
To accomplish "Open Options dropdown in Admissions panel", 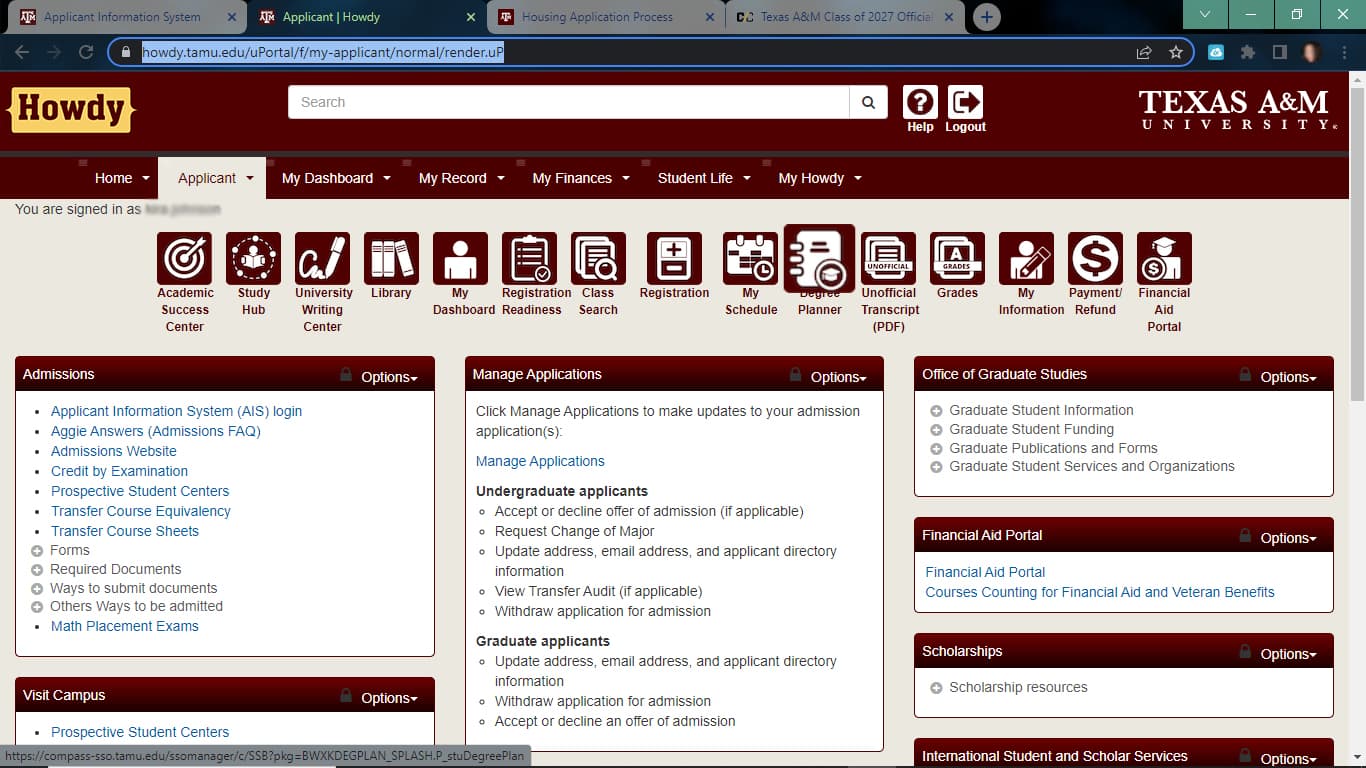I will pos(389,377).
